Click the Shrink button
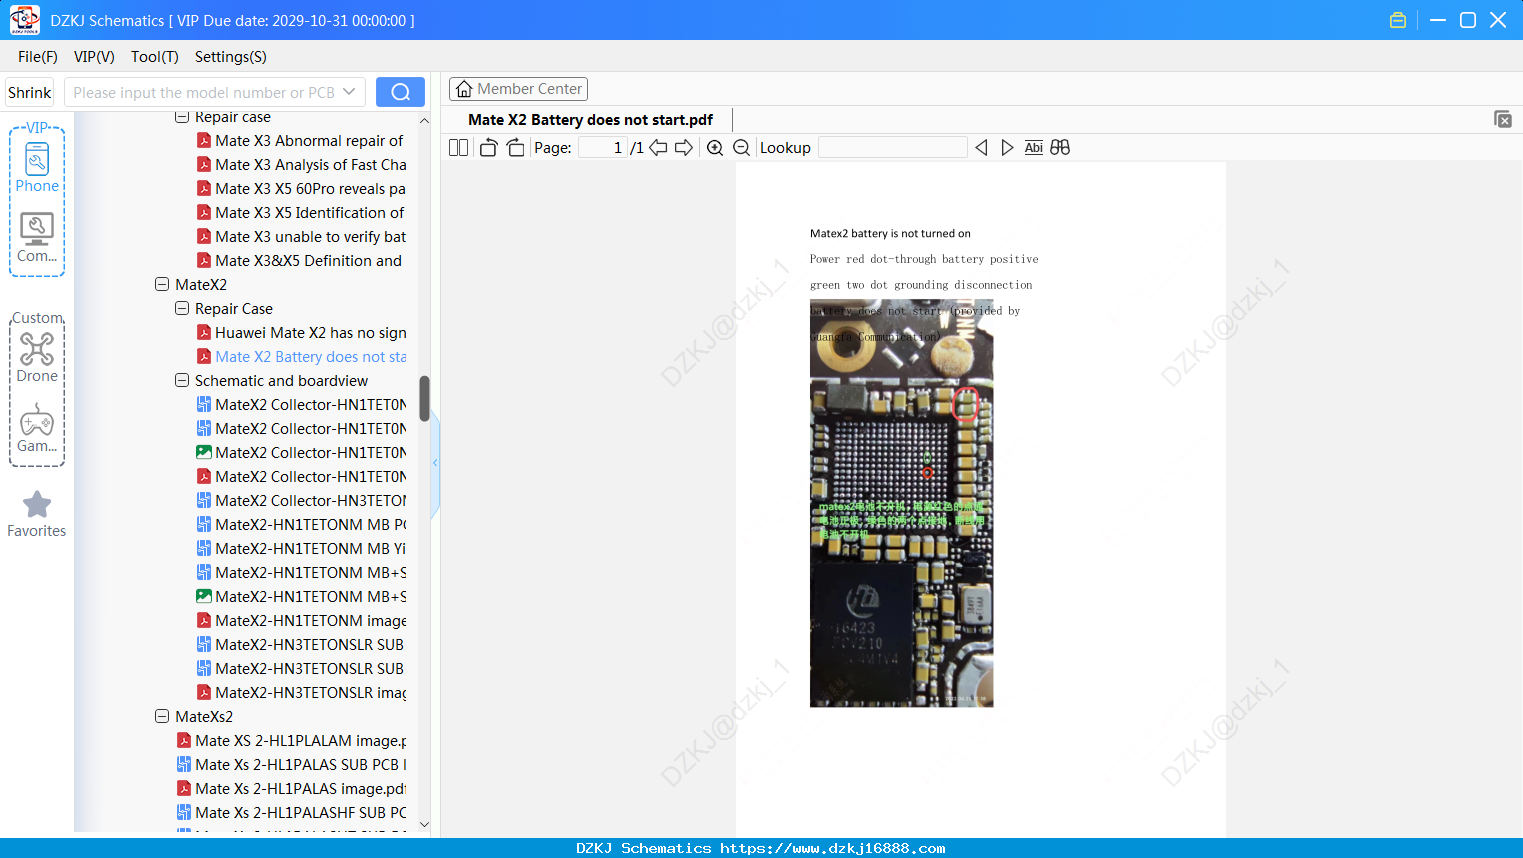This screenshot has width=1523, height=858. tap(30, 92)
